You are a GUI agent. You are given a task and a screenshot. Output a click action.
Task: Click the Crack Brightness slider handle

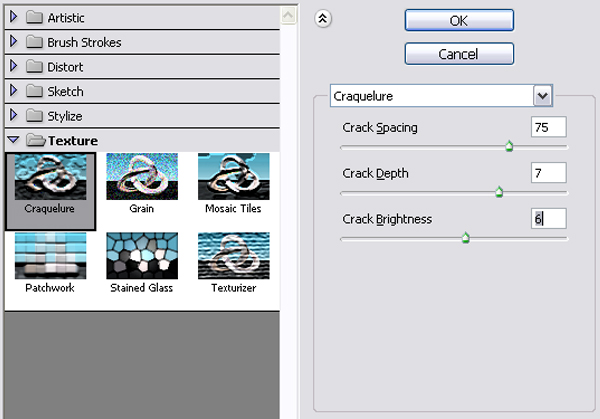click(x=465, y=238)
